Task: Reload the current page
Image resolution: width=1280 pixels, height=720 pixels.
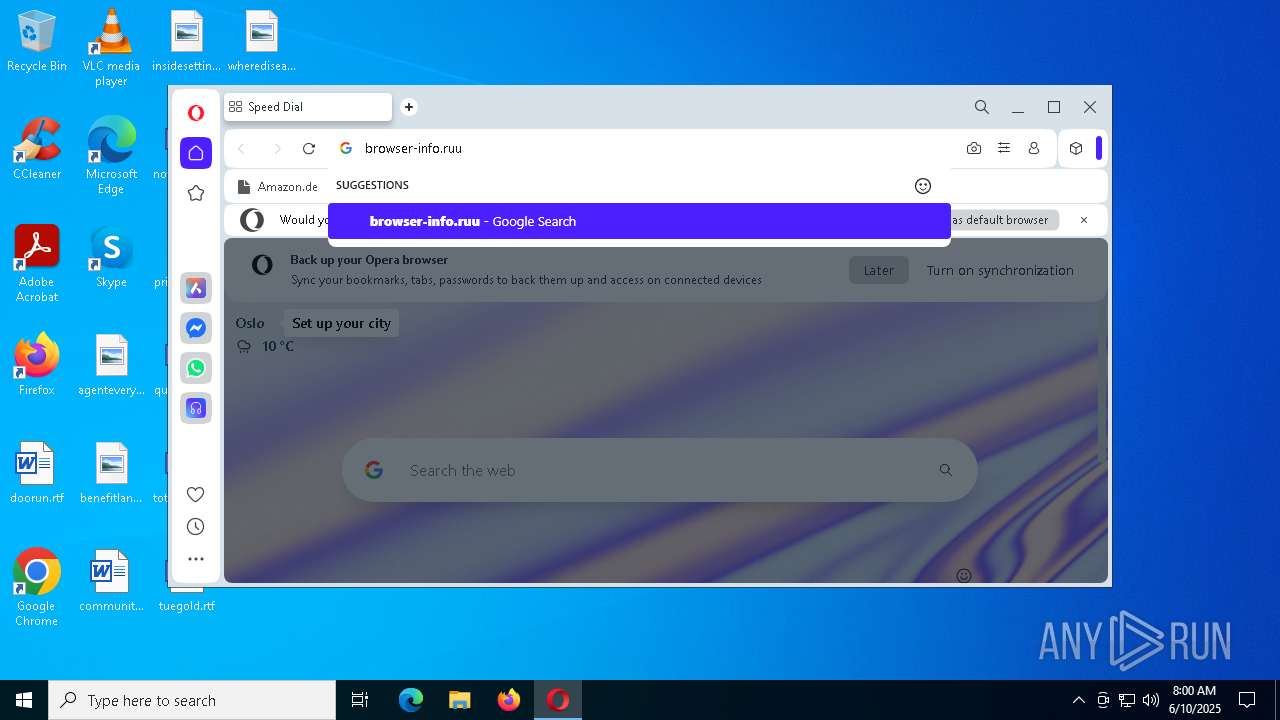Action: pos(309,148)
